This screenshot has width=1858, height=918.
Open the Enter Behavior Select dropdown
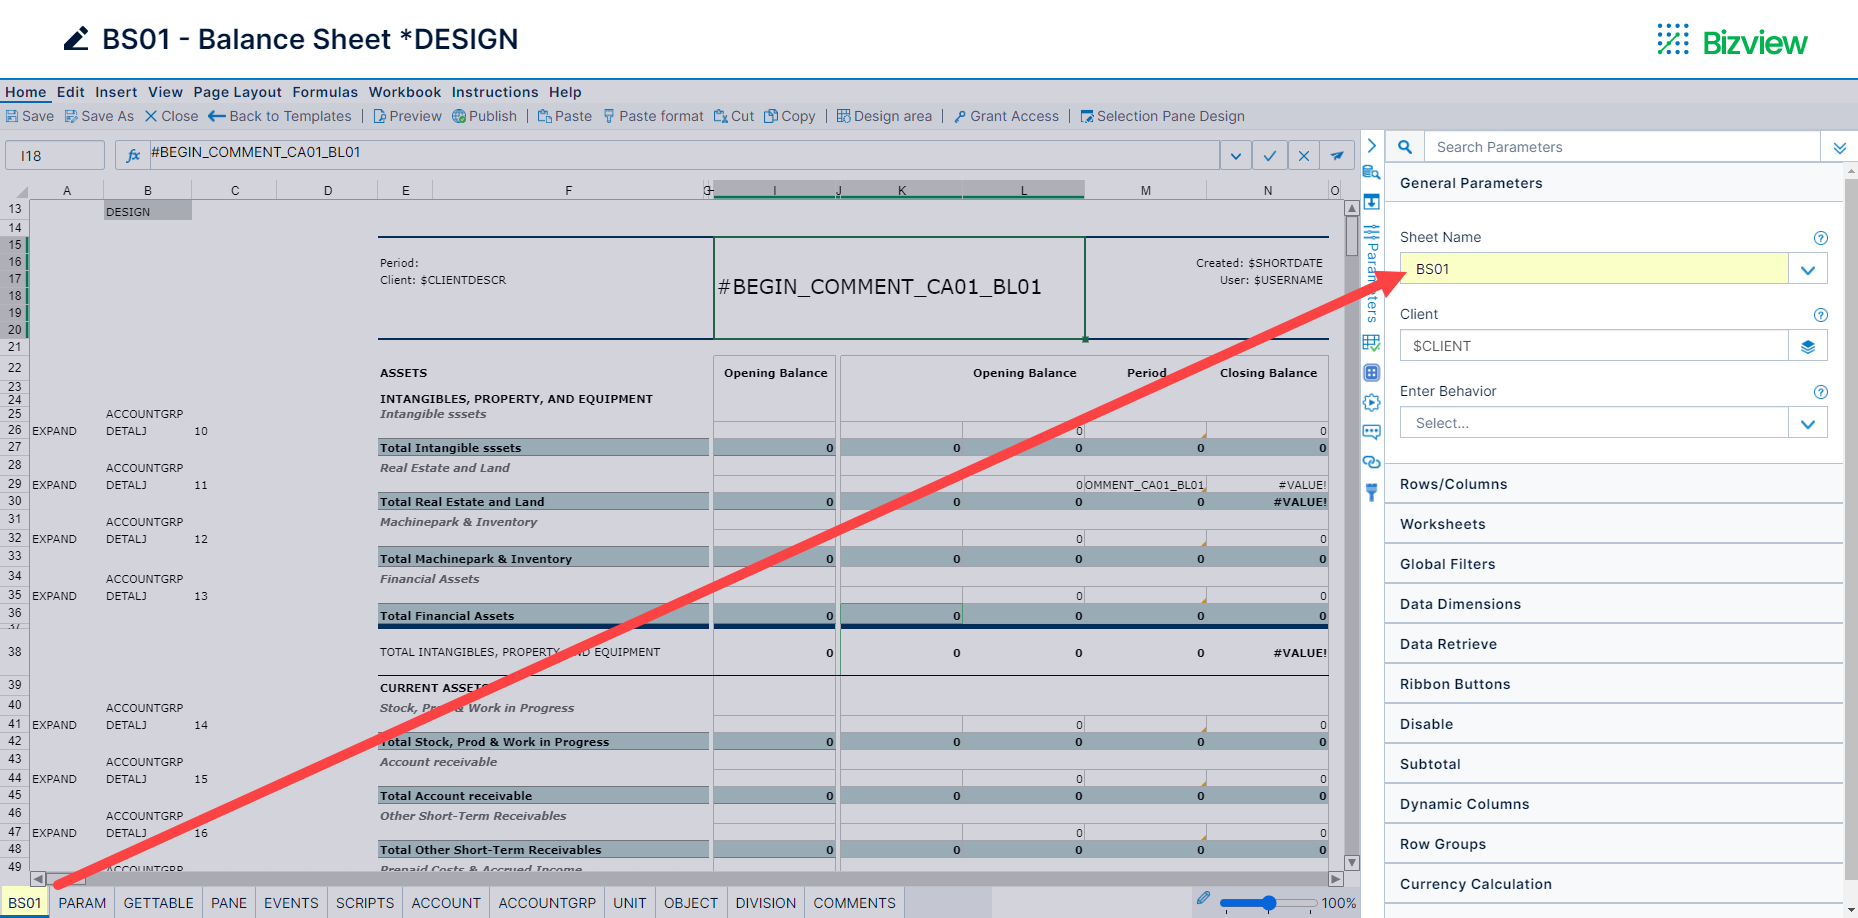click(x=1808, y=422)
